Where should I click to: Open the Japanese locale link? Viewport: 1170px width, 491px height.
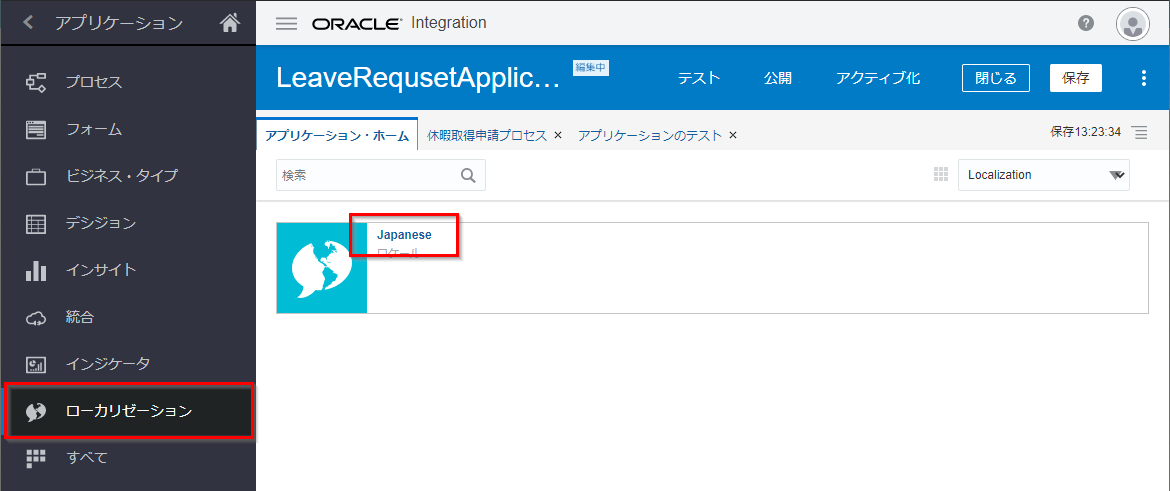[x=404, y=234]
